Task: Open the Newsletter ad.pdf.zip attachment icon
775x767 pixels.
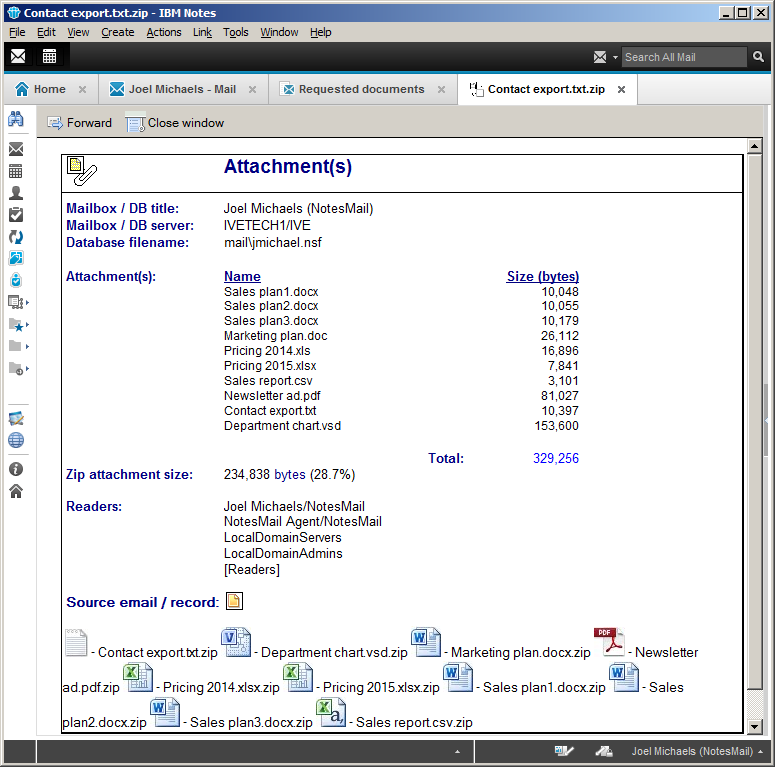Action: [608, 643]
